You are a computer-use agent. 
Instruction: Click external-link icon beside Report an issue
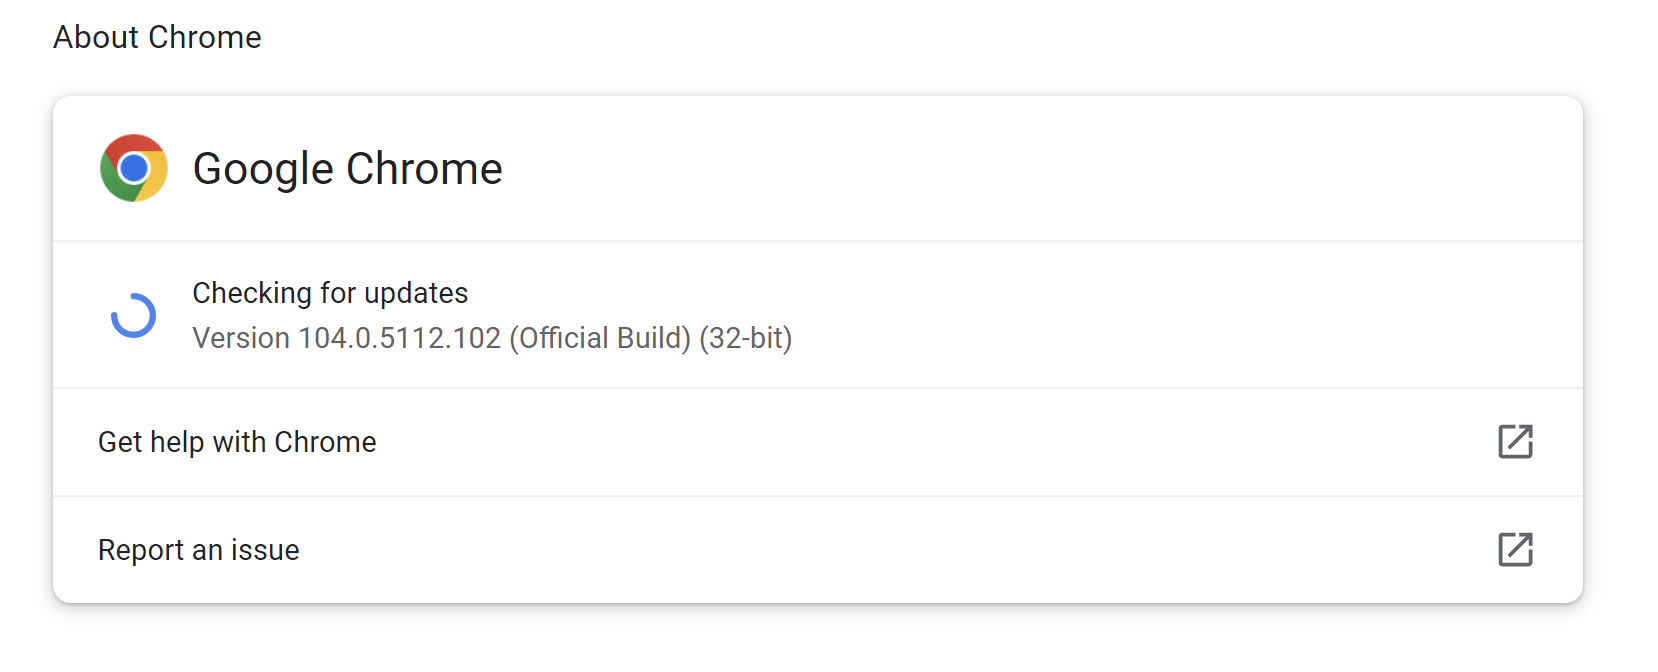[x=1515, y=549]
